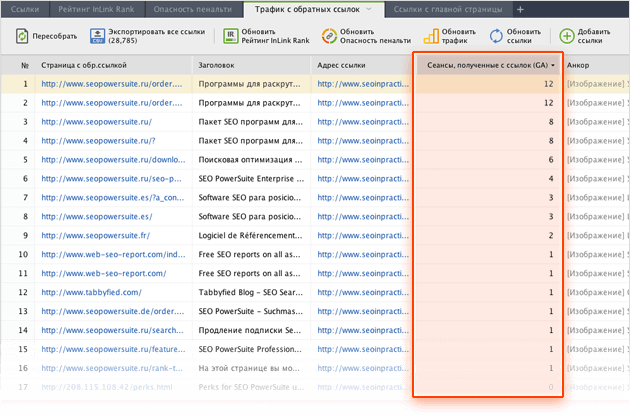Click the update traffic bar-chart icon
The width and height of the screenshot is (630, 416).
[x=431, y=36]
